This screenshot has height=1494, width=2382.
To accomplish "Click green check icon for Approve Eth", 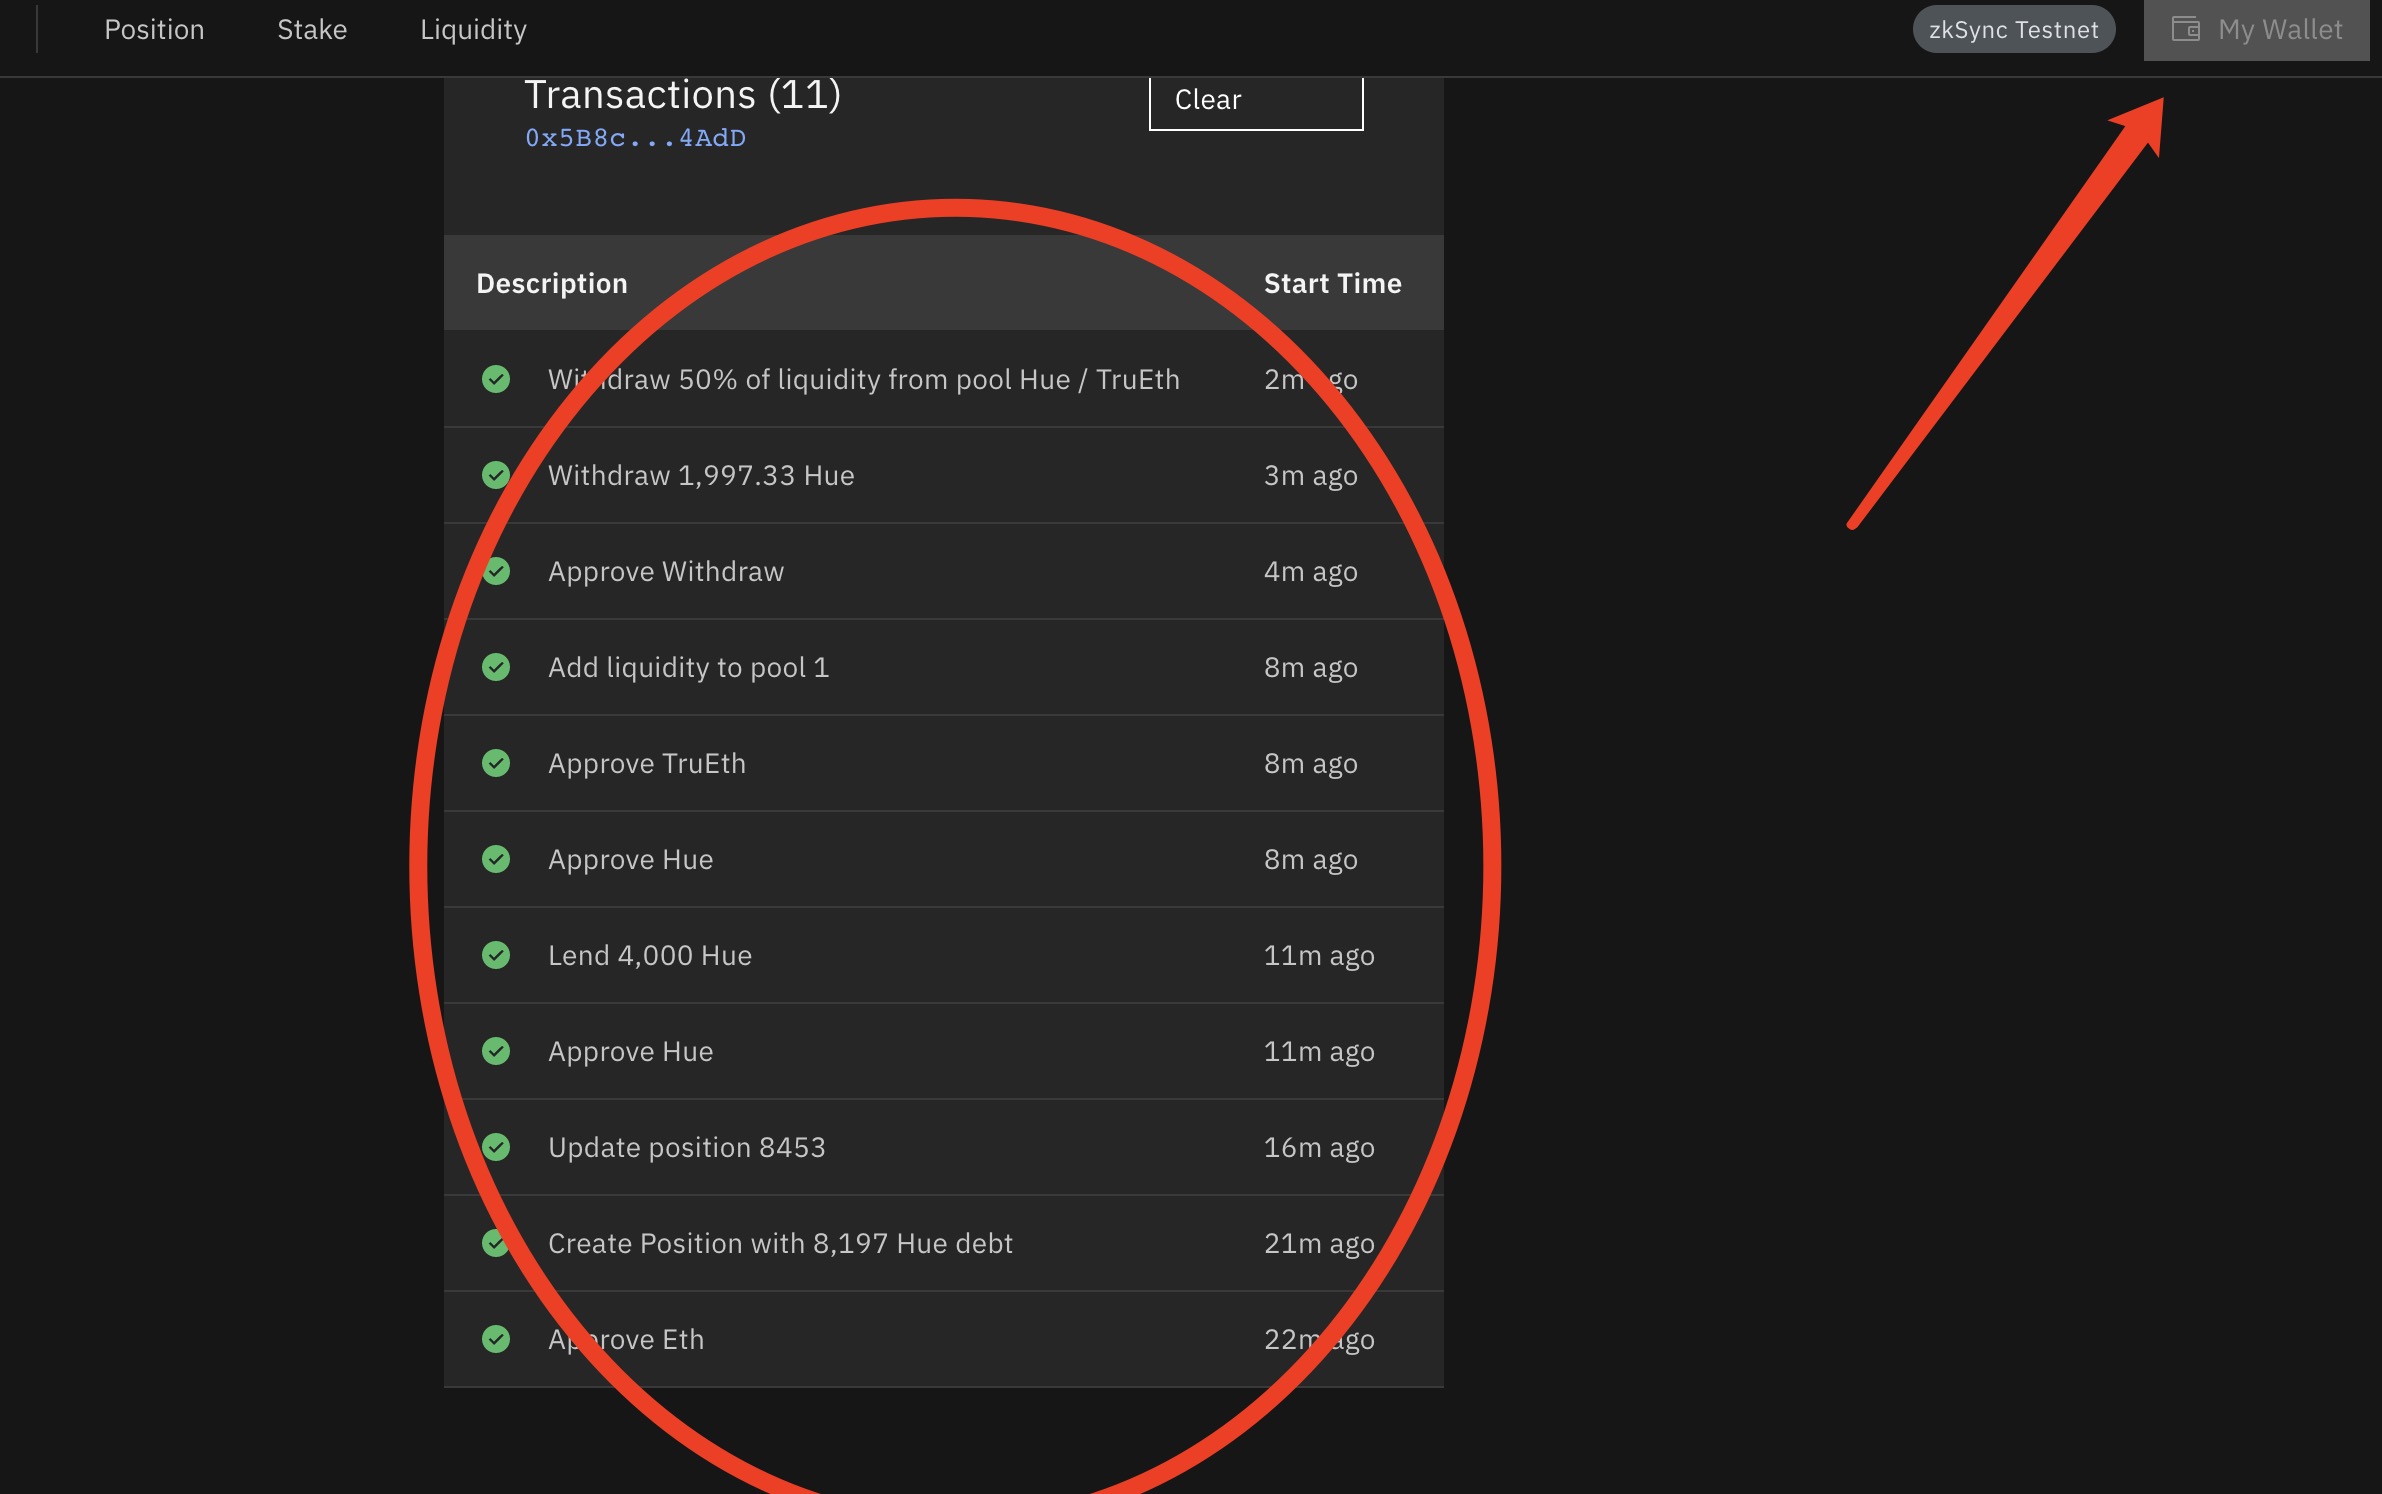I will (x=496, y=1339).
